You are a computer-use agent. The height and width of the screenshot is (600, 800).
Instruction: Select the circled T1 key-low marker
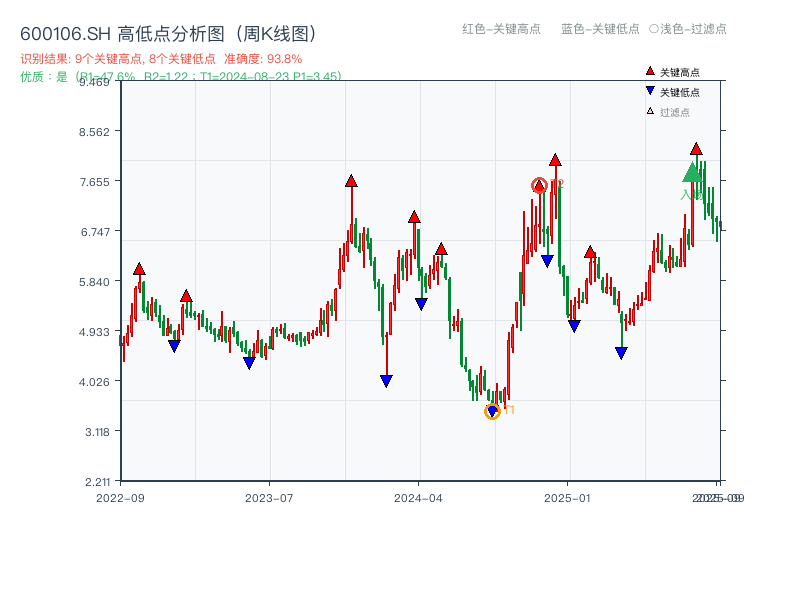[x=491, y=411]
